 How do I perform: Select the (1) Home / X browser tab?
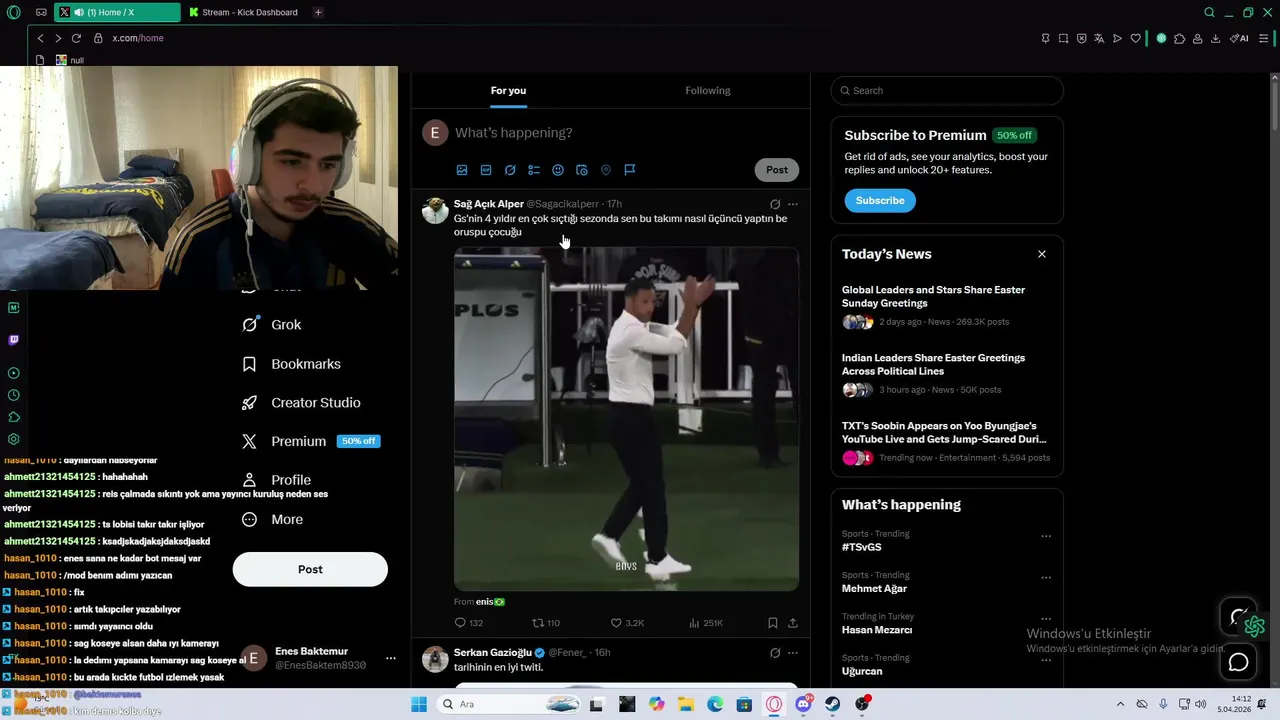click(x=116, y=12)
